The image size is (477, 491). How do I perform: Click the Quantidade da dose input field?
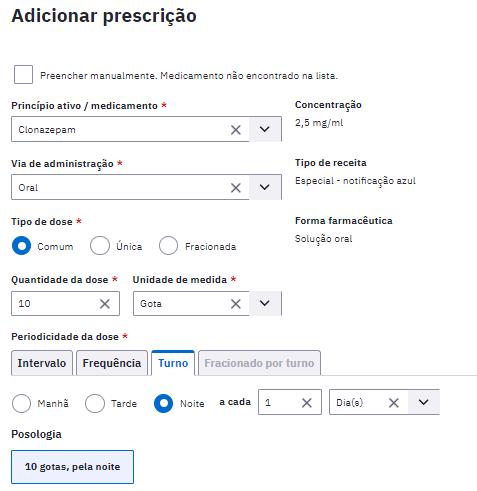55,304
